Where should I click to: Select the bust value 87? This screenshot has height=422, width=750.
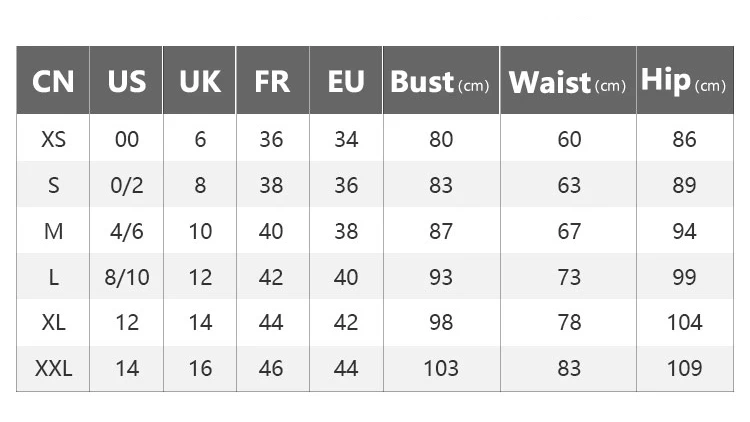[441, 231]
